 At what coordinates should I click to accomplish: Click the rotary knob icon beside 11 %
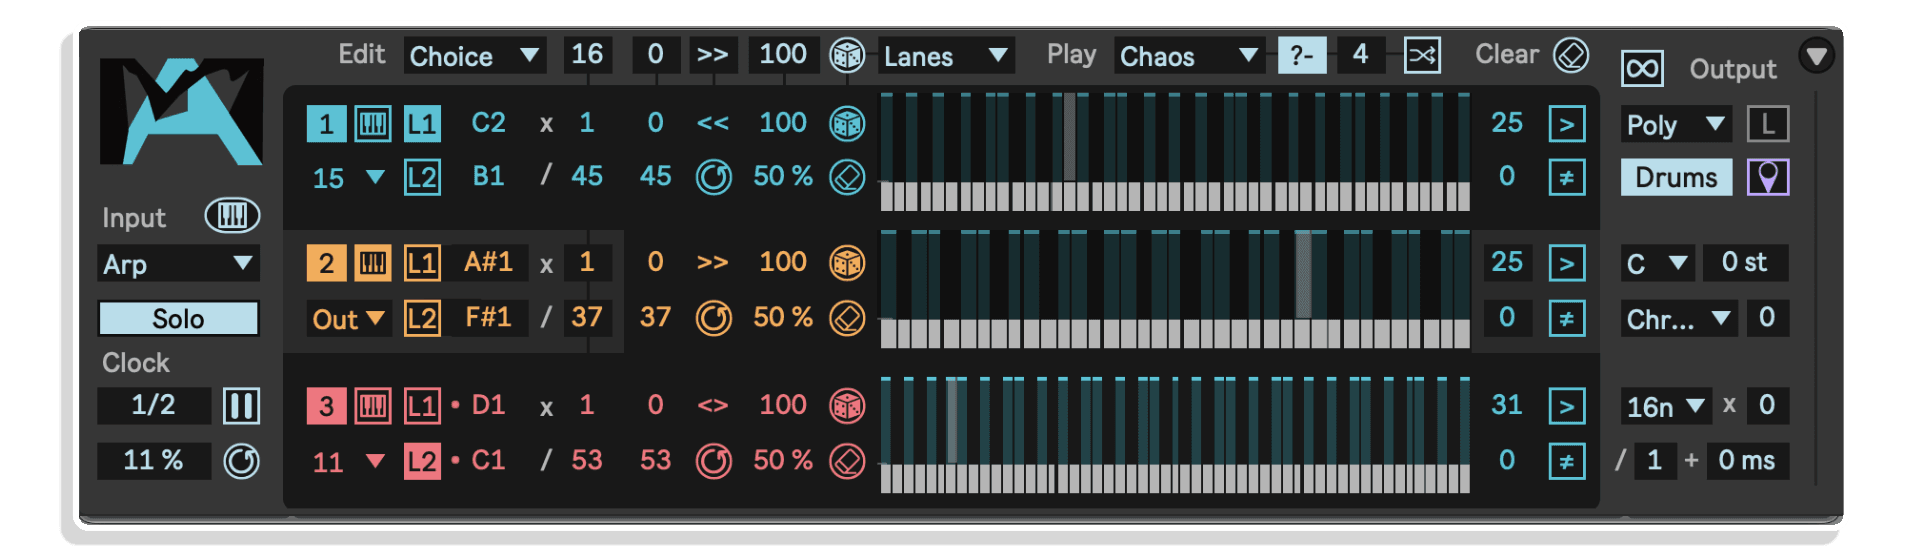click(x=241, y=461)
